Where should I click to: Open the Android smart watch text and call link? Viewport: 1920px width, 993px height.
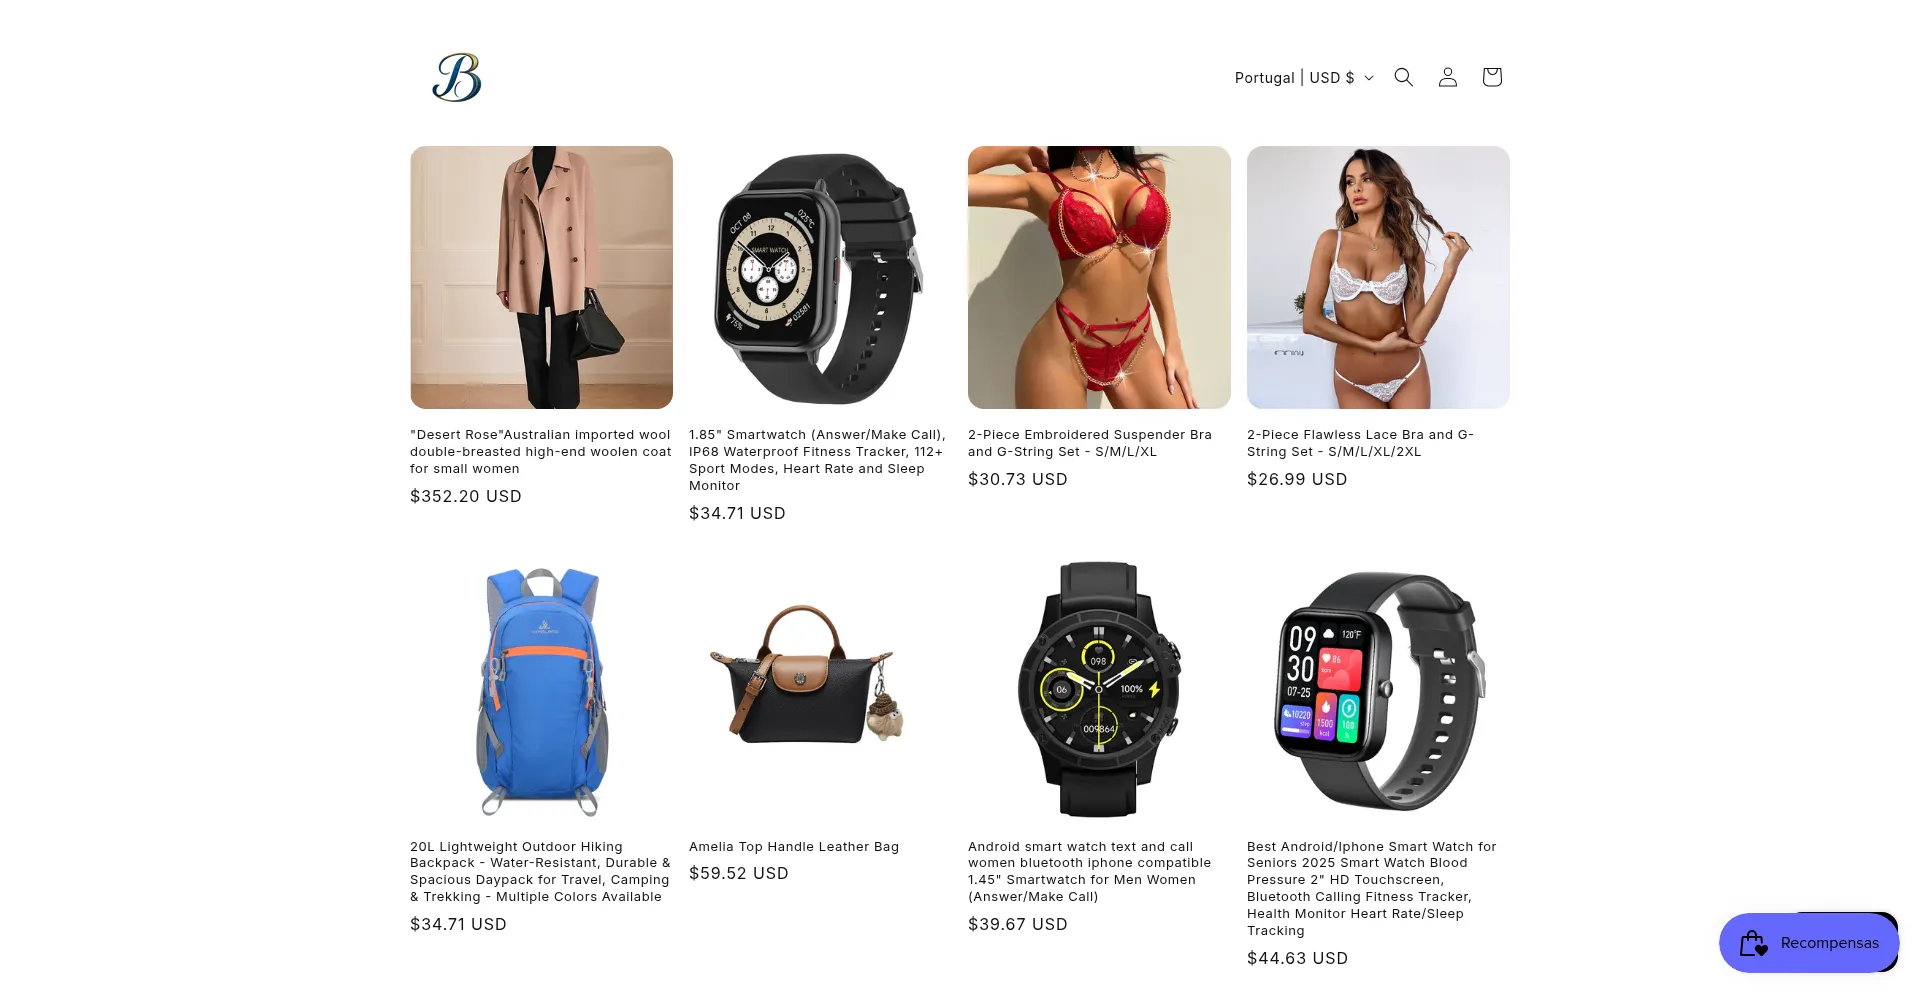[1090, 872]
